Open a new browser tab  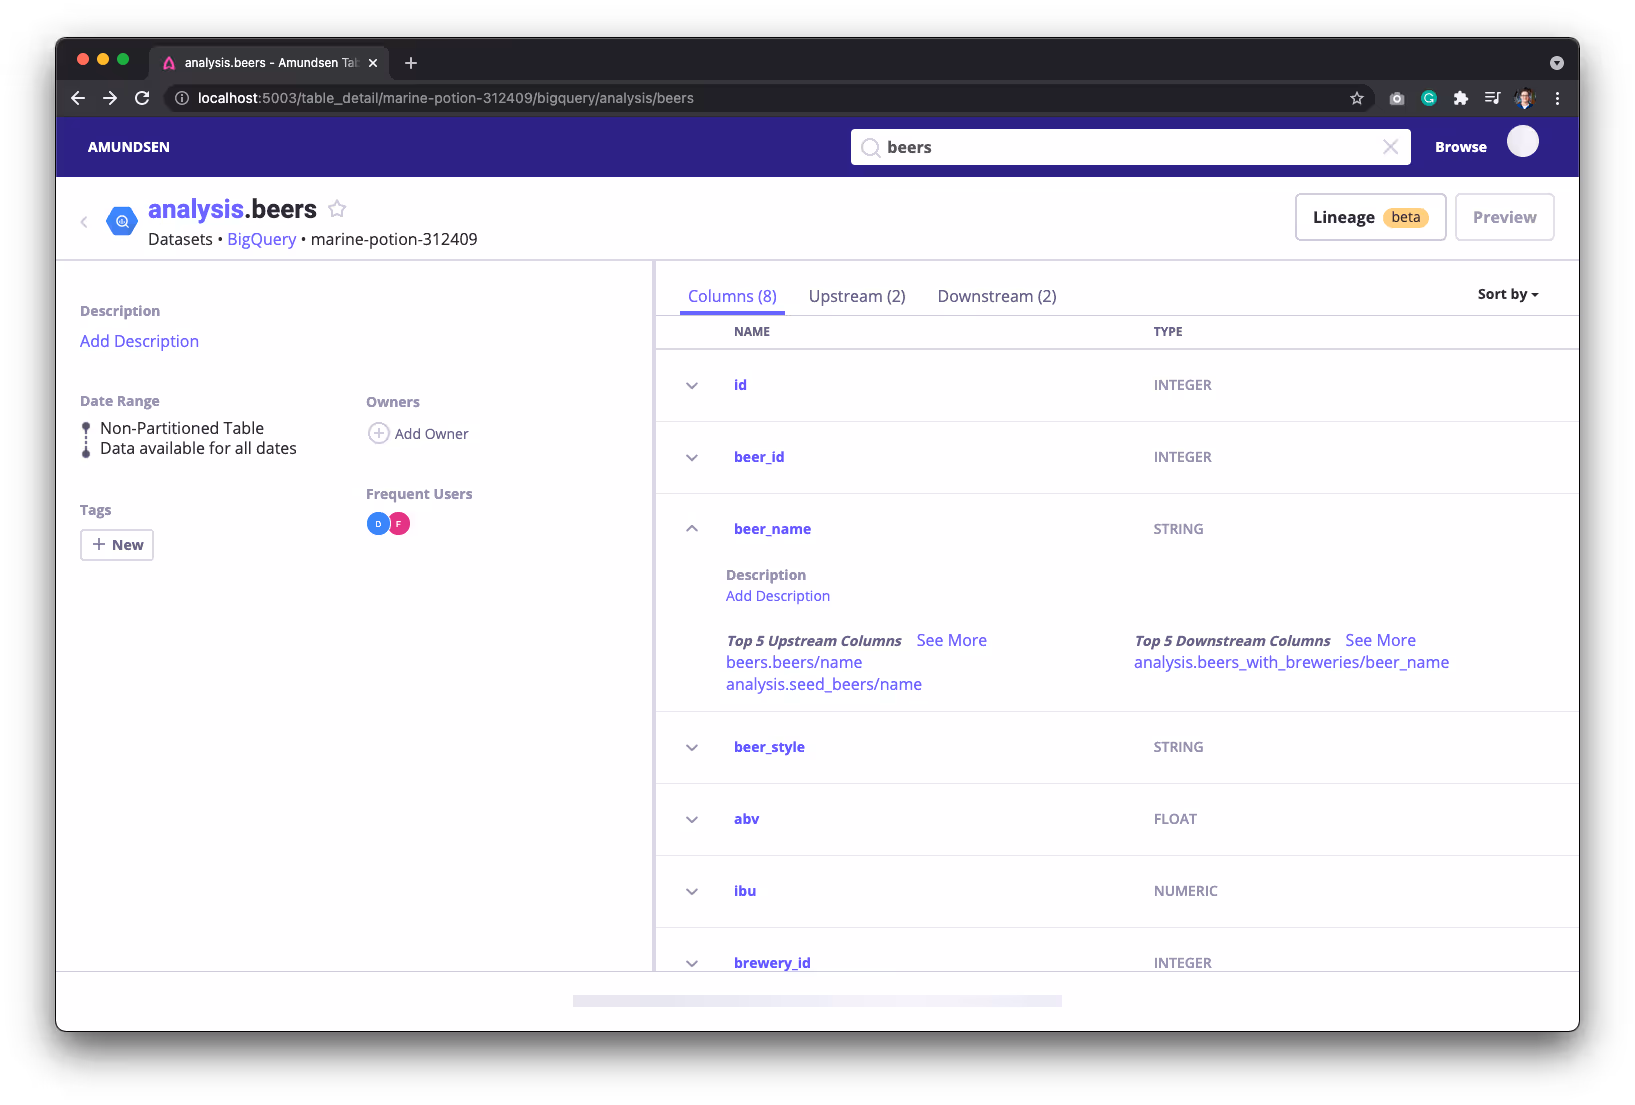pyautogui.click(x=411, y=63)
